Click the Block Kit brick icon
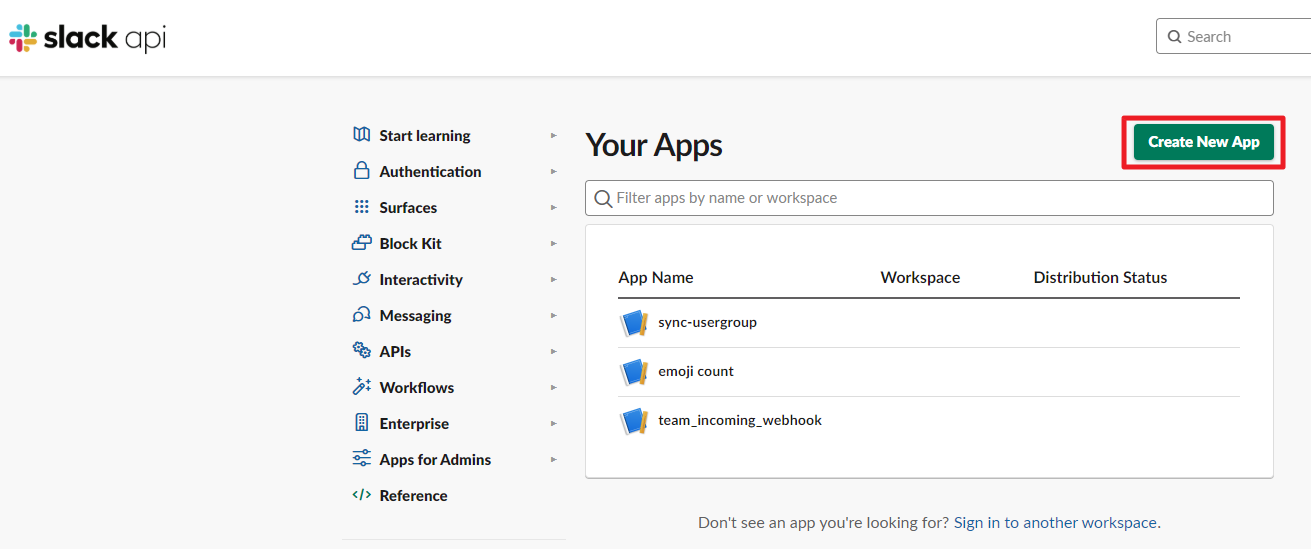 tap(362, 243)
